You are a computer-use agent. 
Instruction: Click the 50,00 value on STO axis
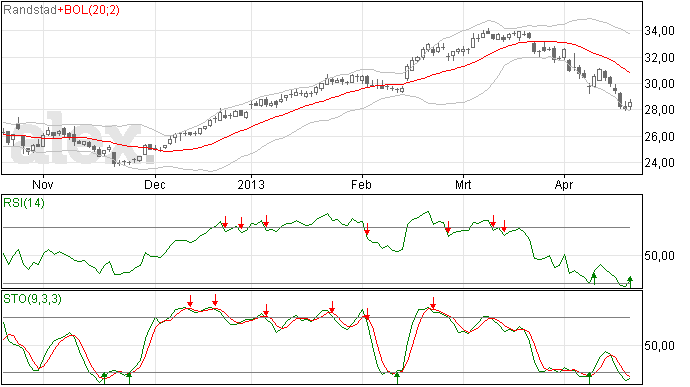click(659, 346)
